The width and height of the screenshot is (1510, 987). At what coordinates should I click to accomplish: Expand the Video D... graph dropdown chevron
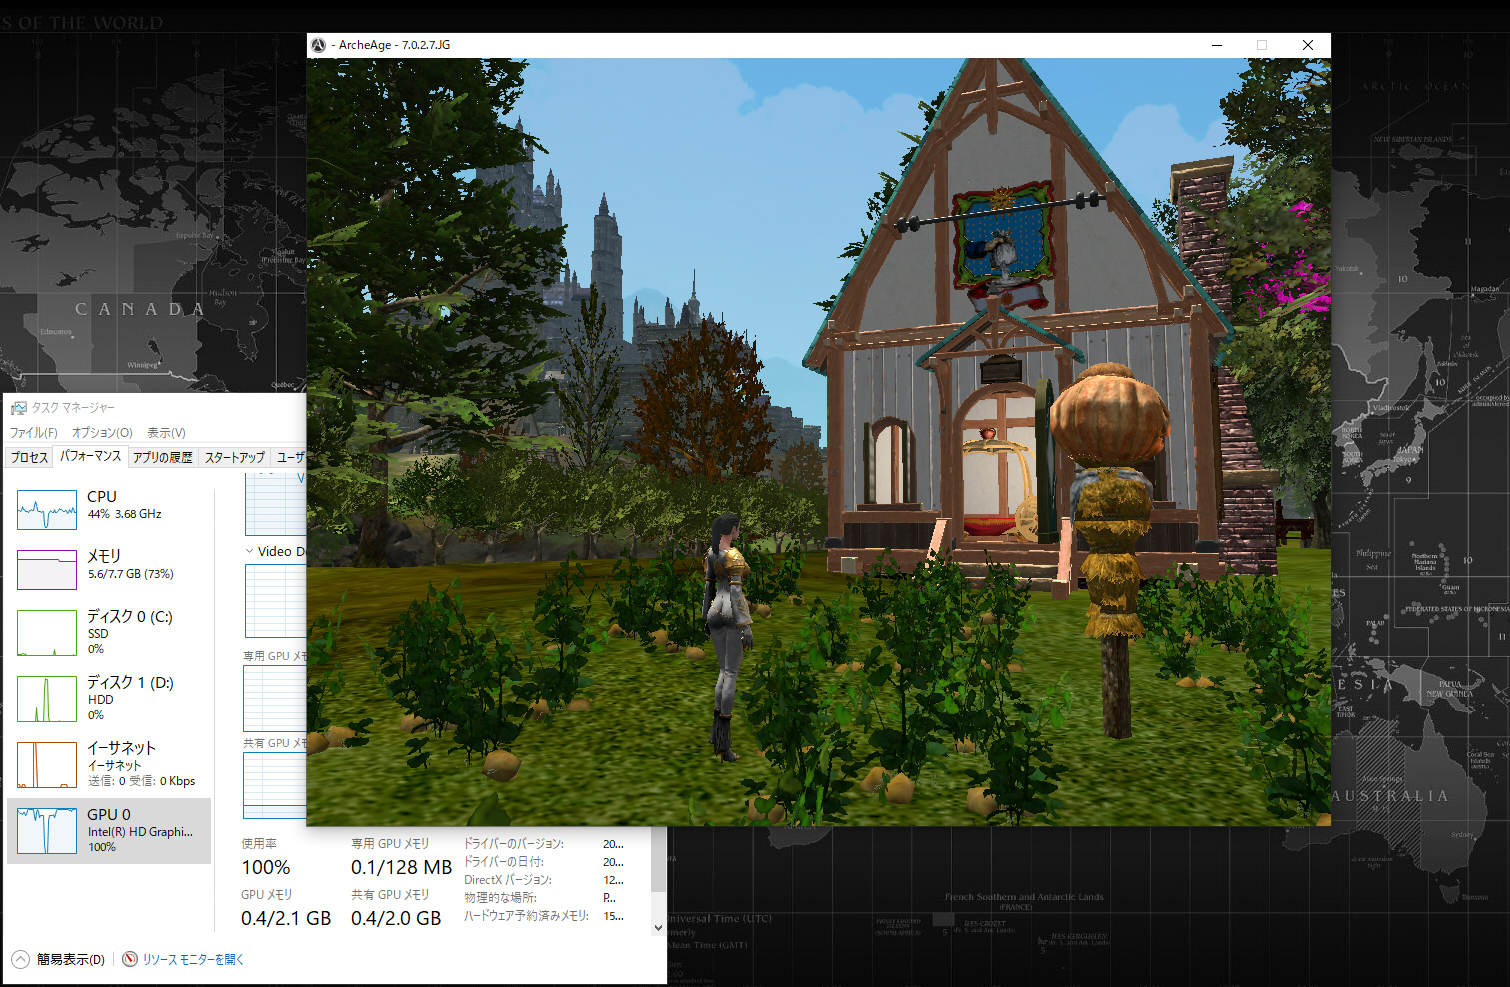click(x=250, y=551)
